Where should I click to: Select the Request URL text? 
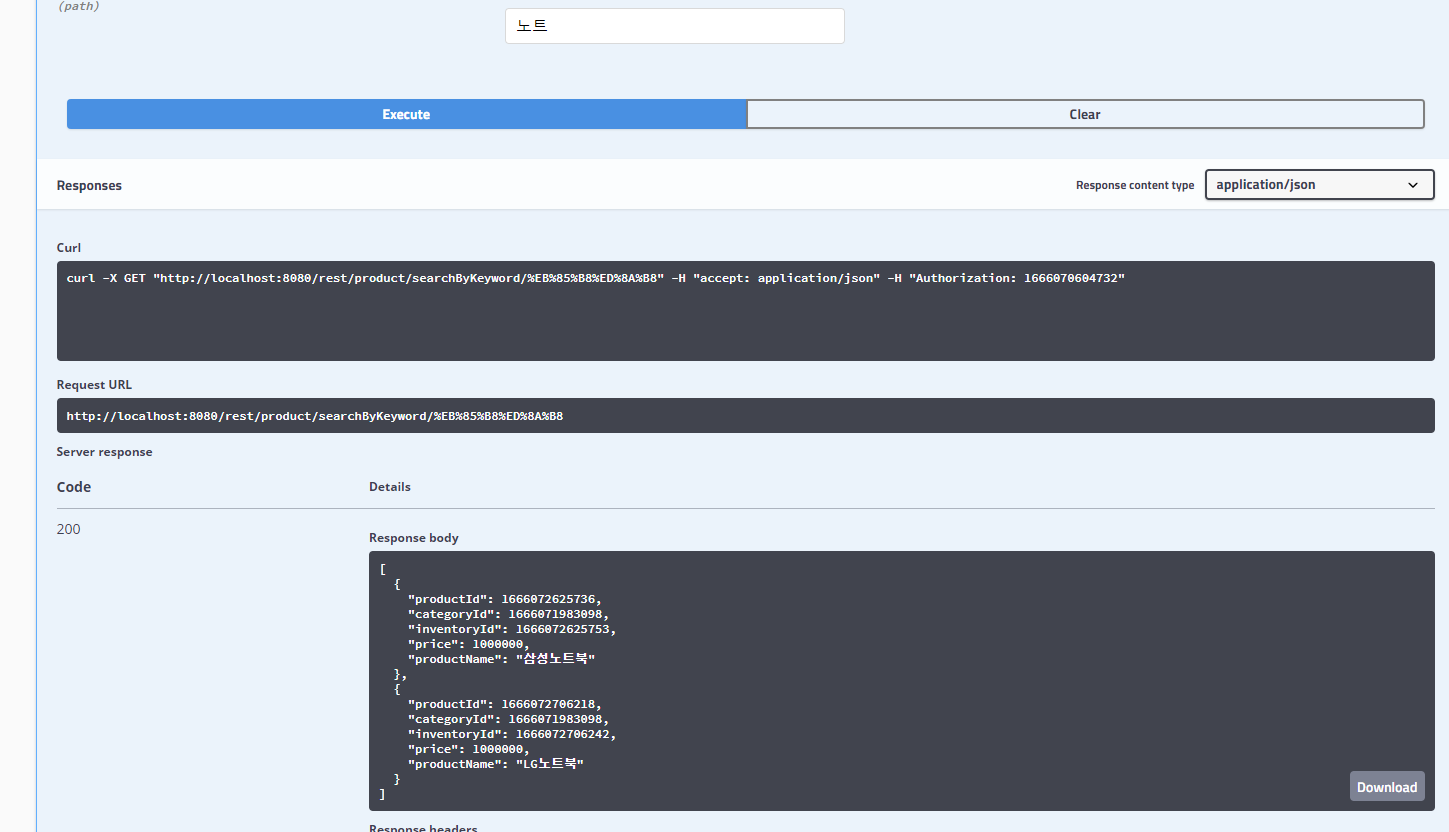pyautogui.click(x=314, y=415)
